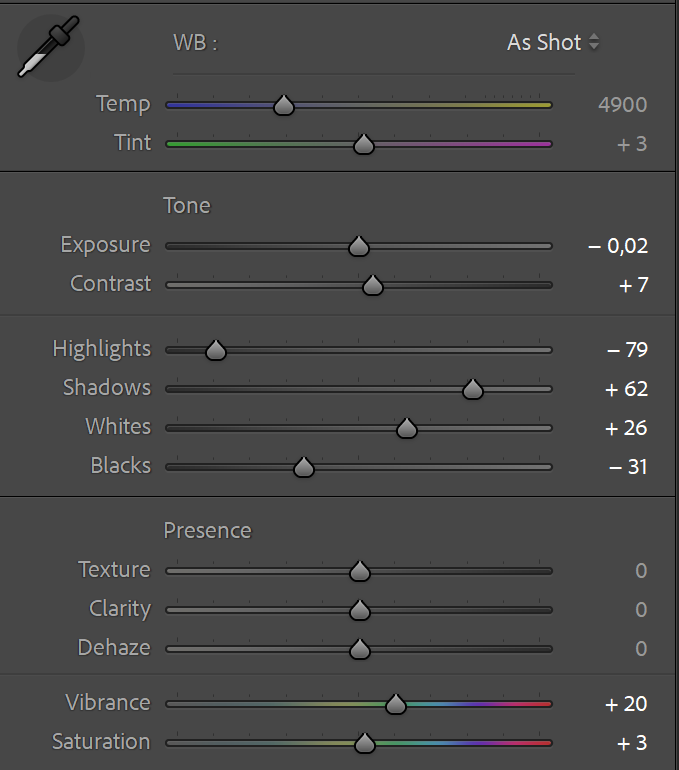
Task: Click the Exposure slider handle
Action: [358, 246]
